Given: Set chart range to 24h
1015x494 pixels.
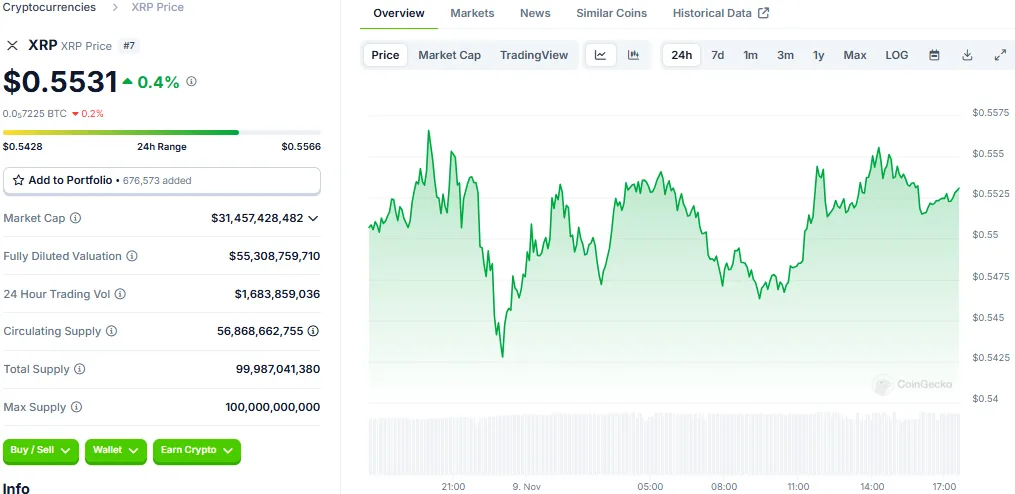Looking at the screenshot, I should 682,55.
